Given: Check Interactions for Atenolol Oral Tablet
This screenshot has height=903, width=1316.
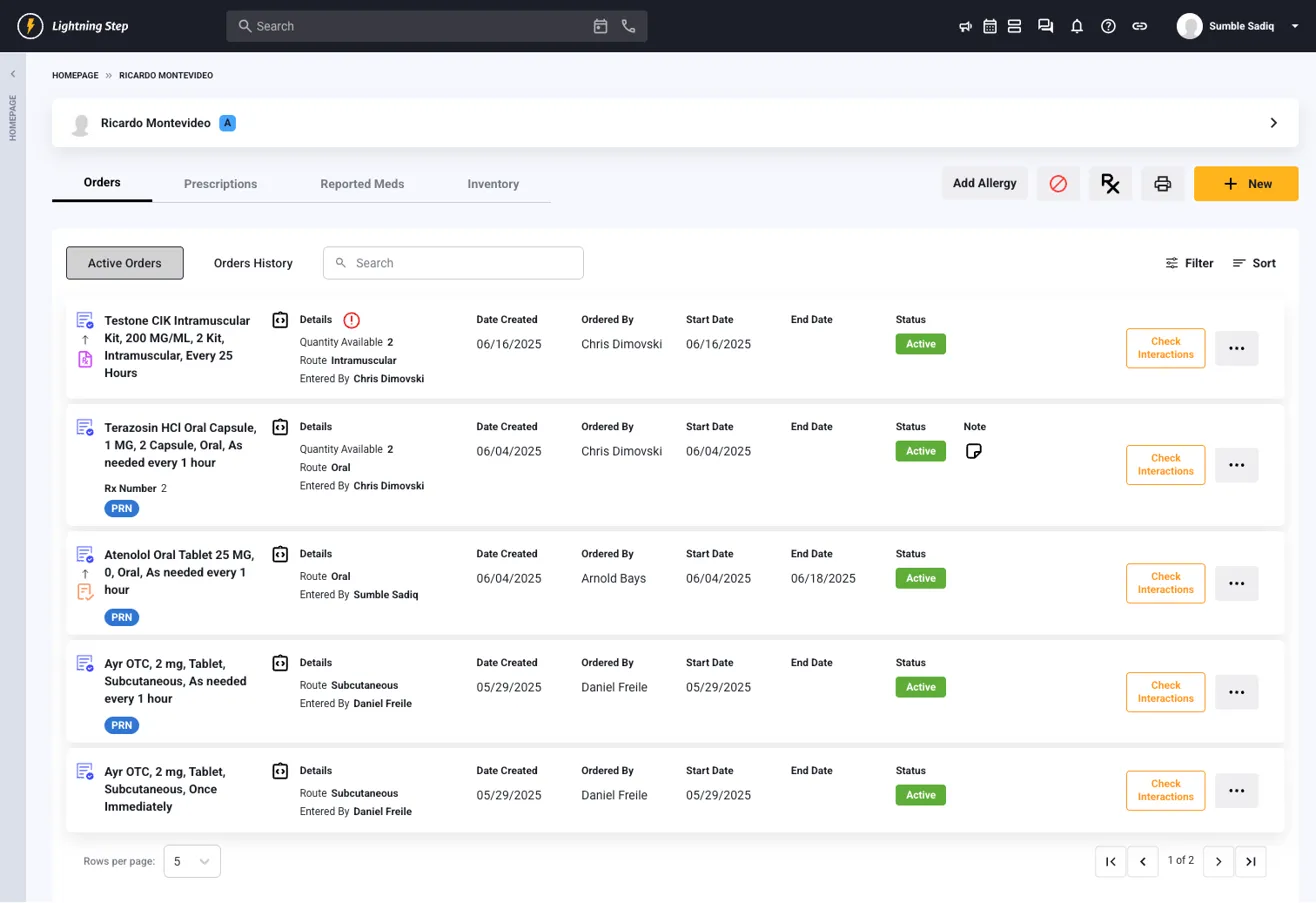Looking at the screenshot, I should click(1165, 583).
